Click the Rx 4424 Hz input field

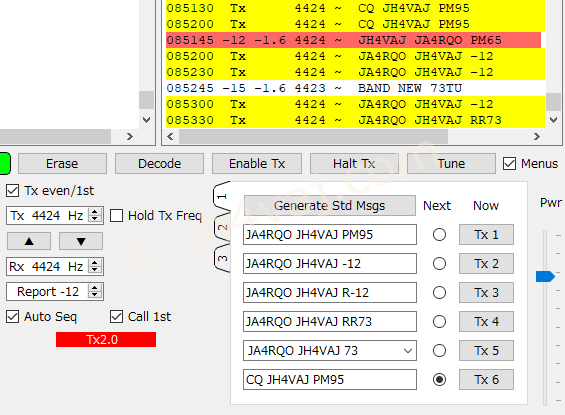pyautogui.click(x=48, y=266)
